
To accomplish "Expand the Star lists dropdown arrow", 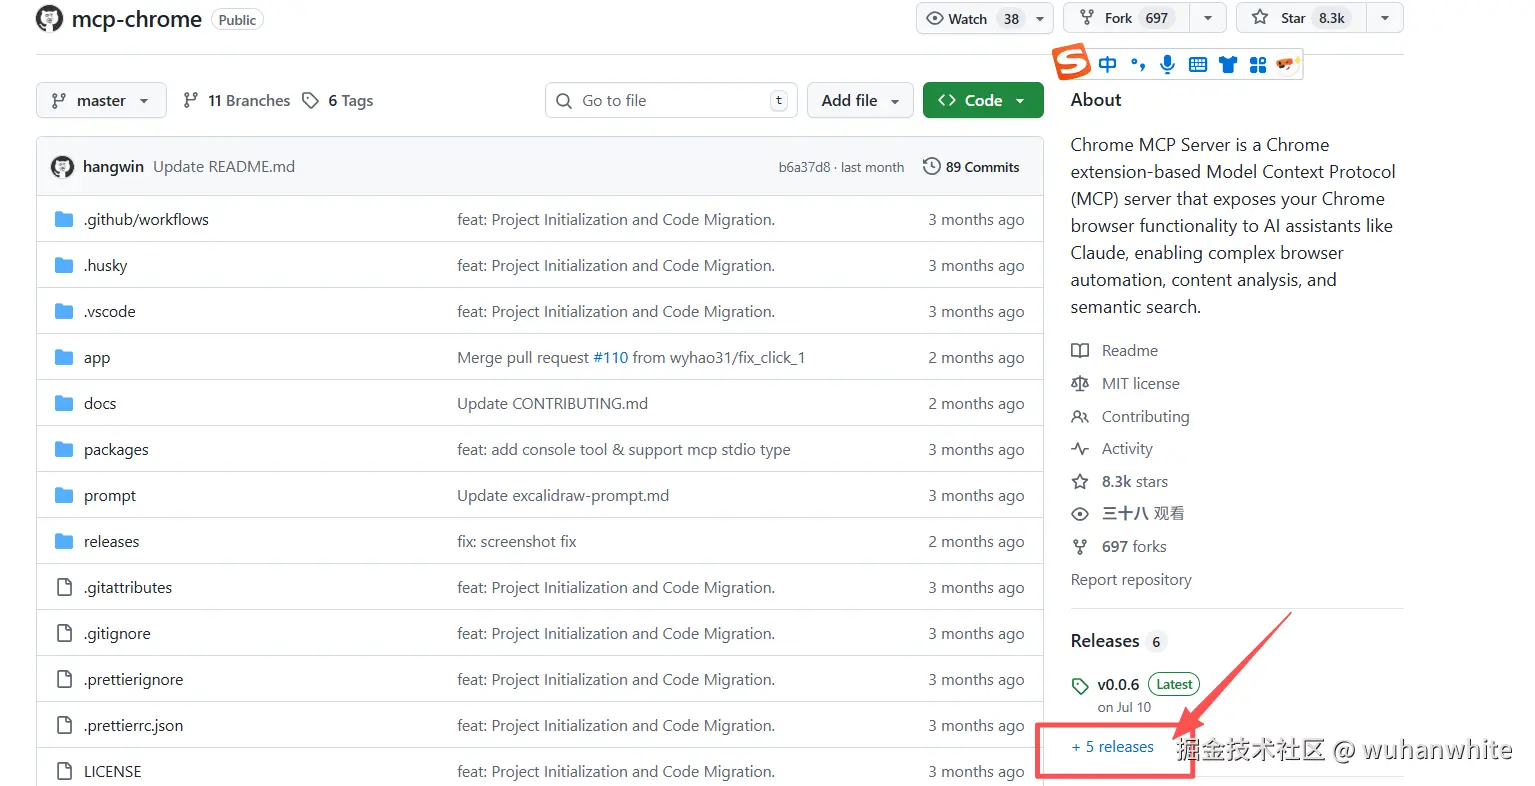I will 1385,18.
